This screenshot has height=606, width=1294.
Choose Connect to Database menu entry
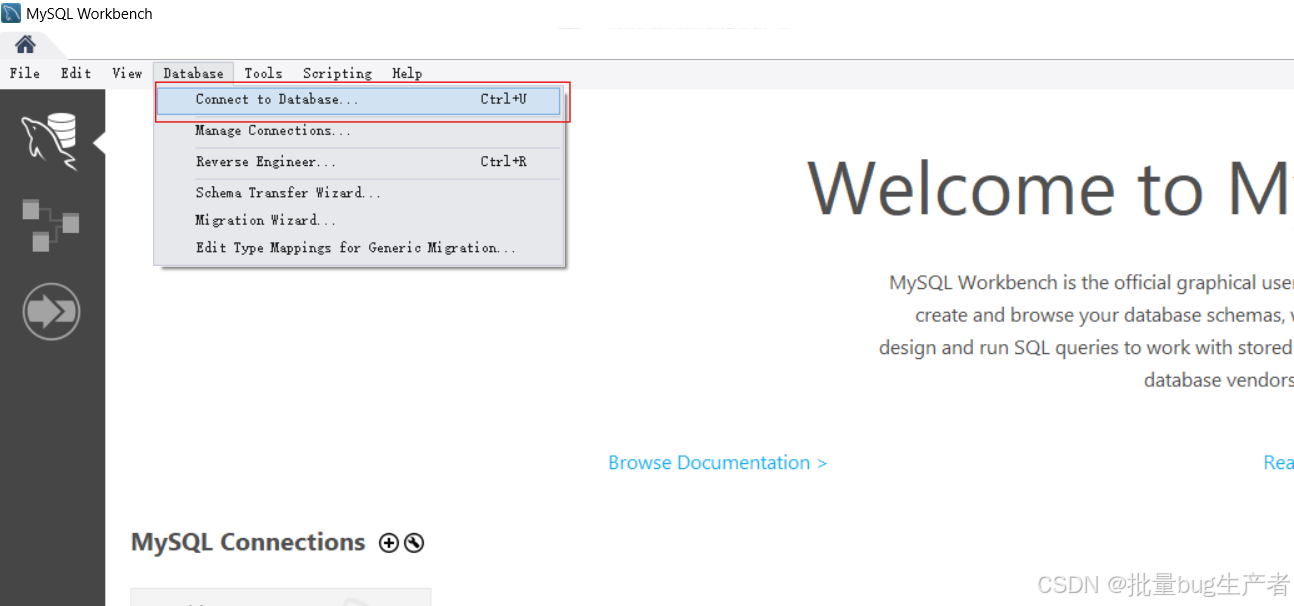[359, 100]
